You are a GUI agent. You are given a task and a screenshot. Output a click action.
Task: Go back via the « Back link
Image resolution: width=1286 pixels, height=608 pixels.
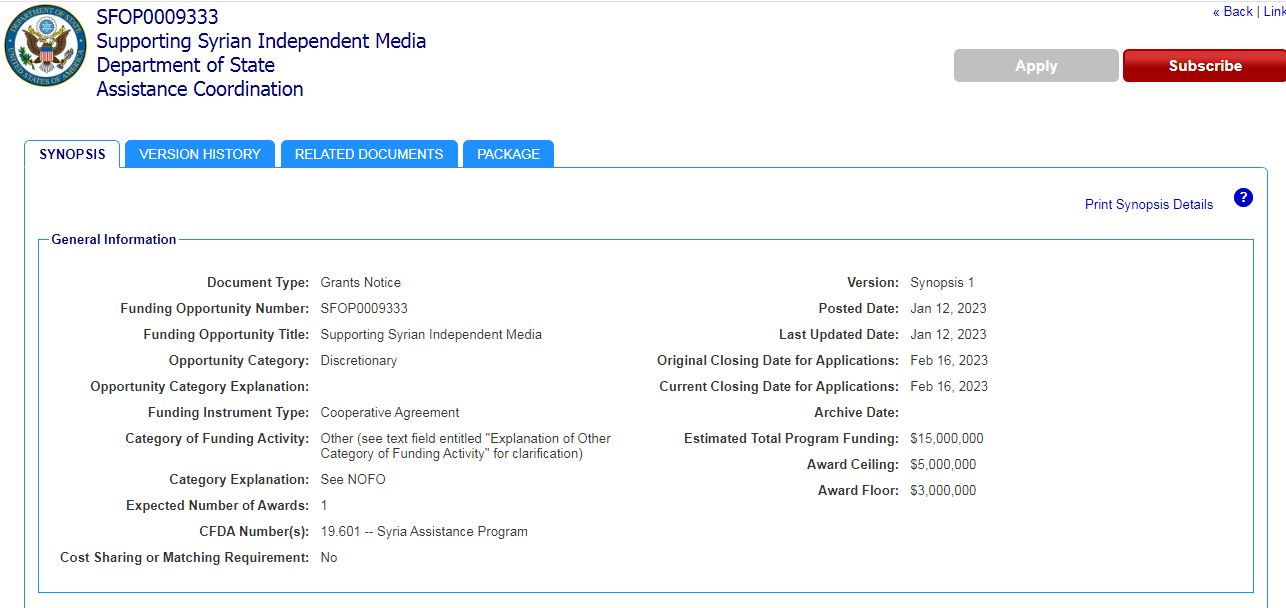tap(1232, 12)
